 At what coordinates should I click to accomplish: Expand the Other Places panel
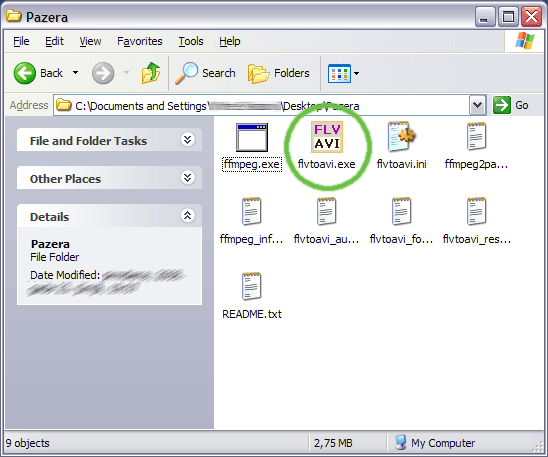pyautogui.click(x=187, y=178)
